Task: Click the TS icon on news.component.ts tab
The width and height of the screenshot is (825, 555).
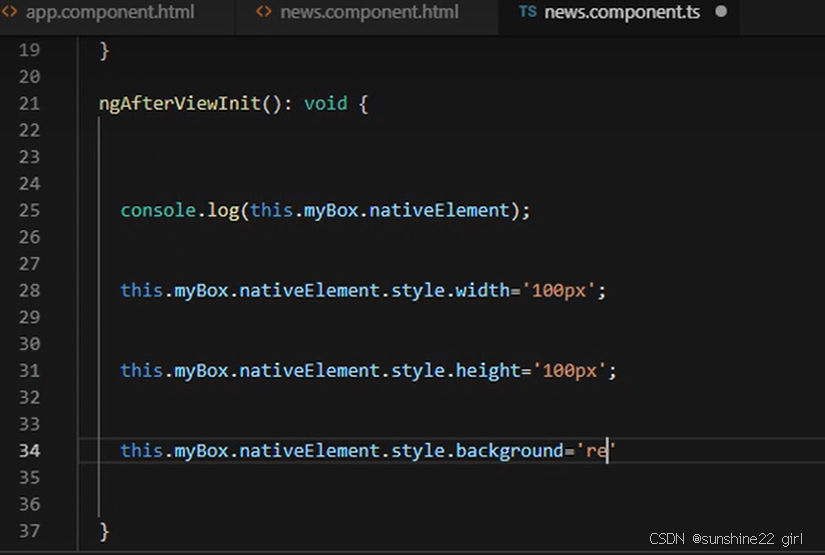Action: click(528, 12)
